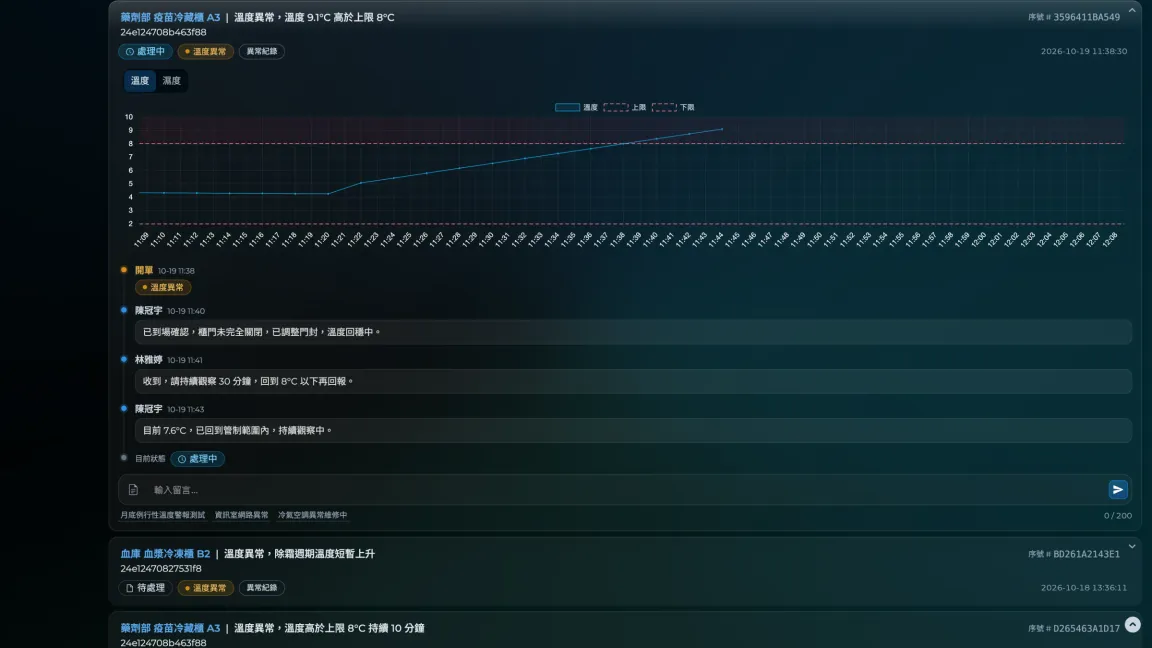The height and width of the screenshot is (648, 1152).
Task: Collapse the card with serial 3596411BA549
Action: pos(1131,10)
